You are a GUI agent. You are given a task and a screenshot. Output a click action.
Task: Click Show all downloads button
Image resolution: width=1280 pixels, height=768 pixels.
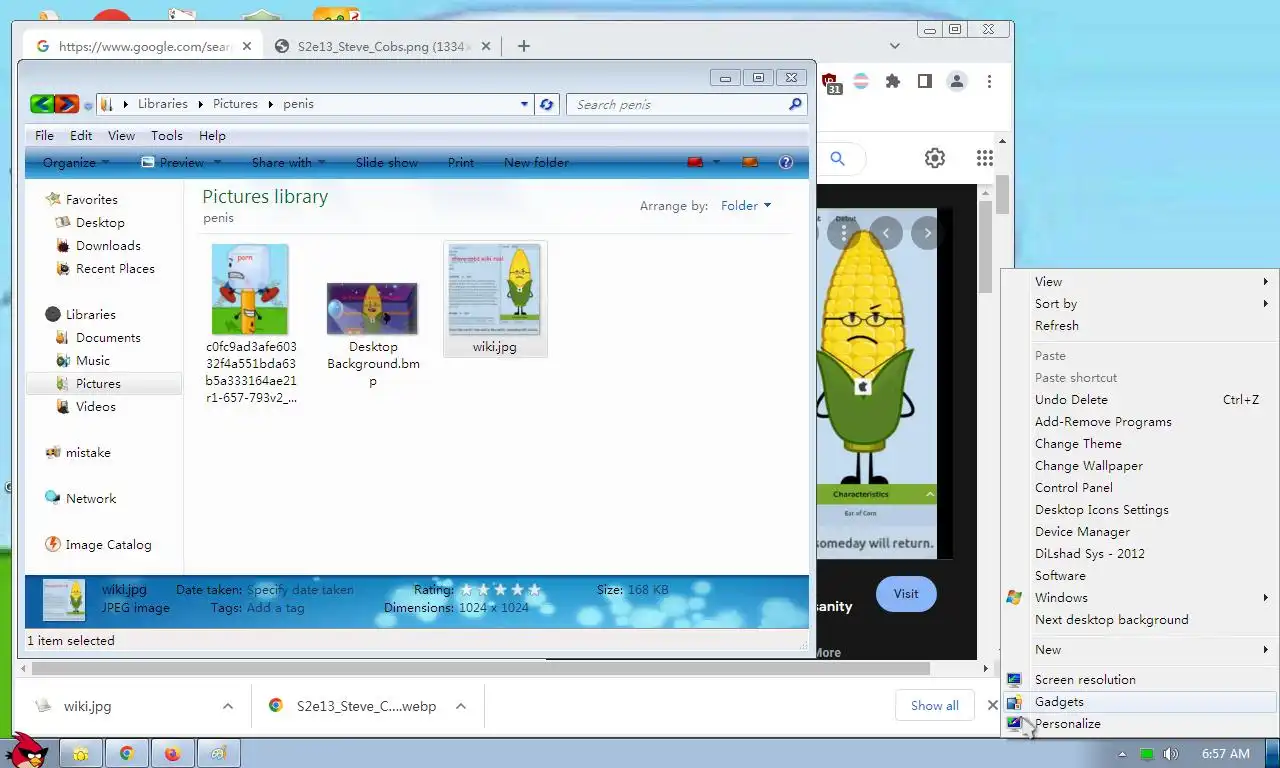click(x=935, y=705)
